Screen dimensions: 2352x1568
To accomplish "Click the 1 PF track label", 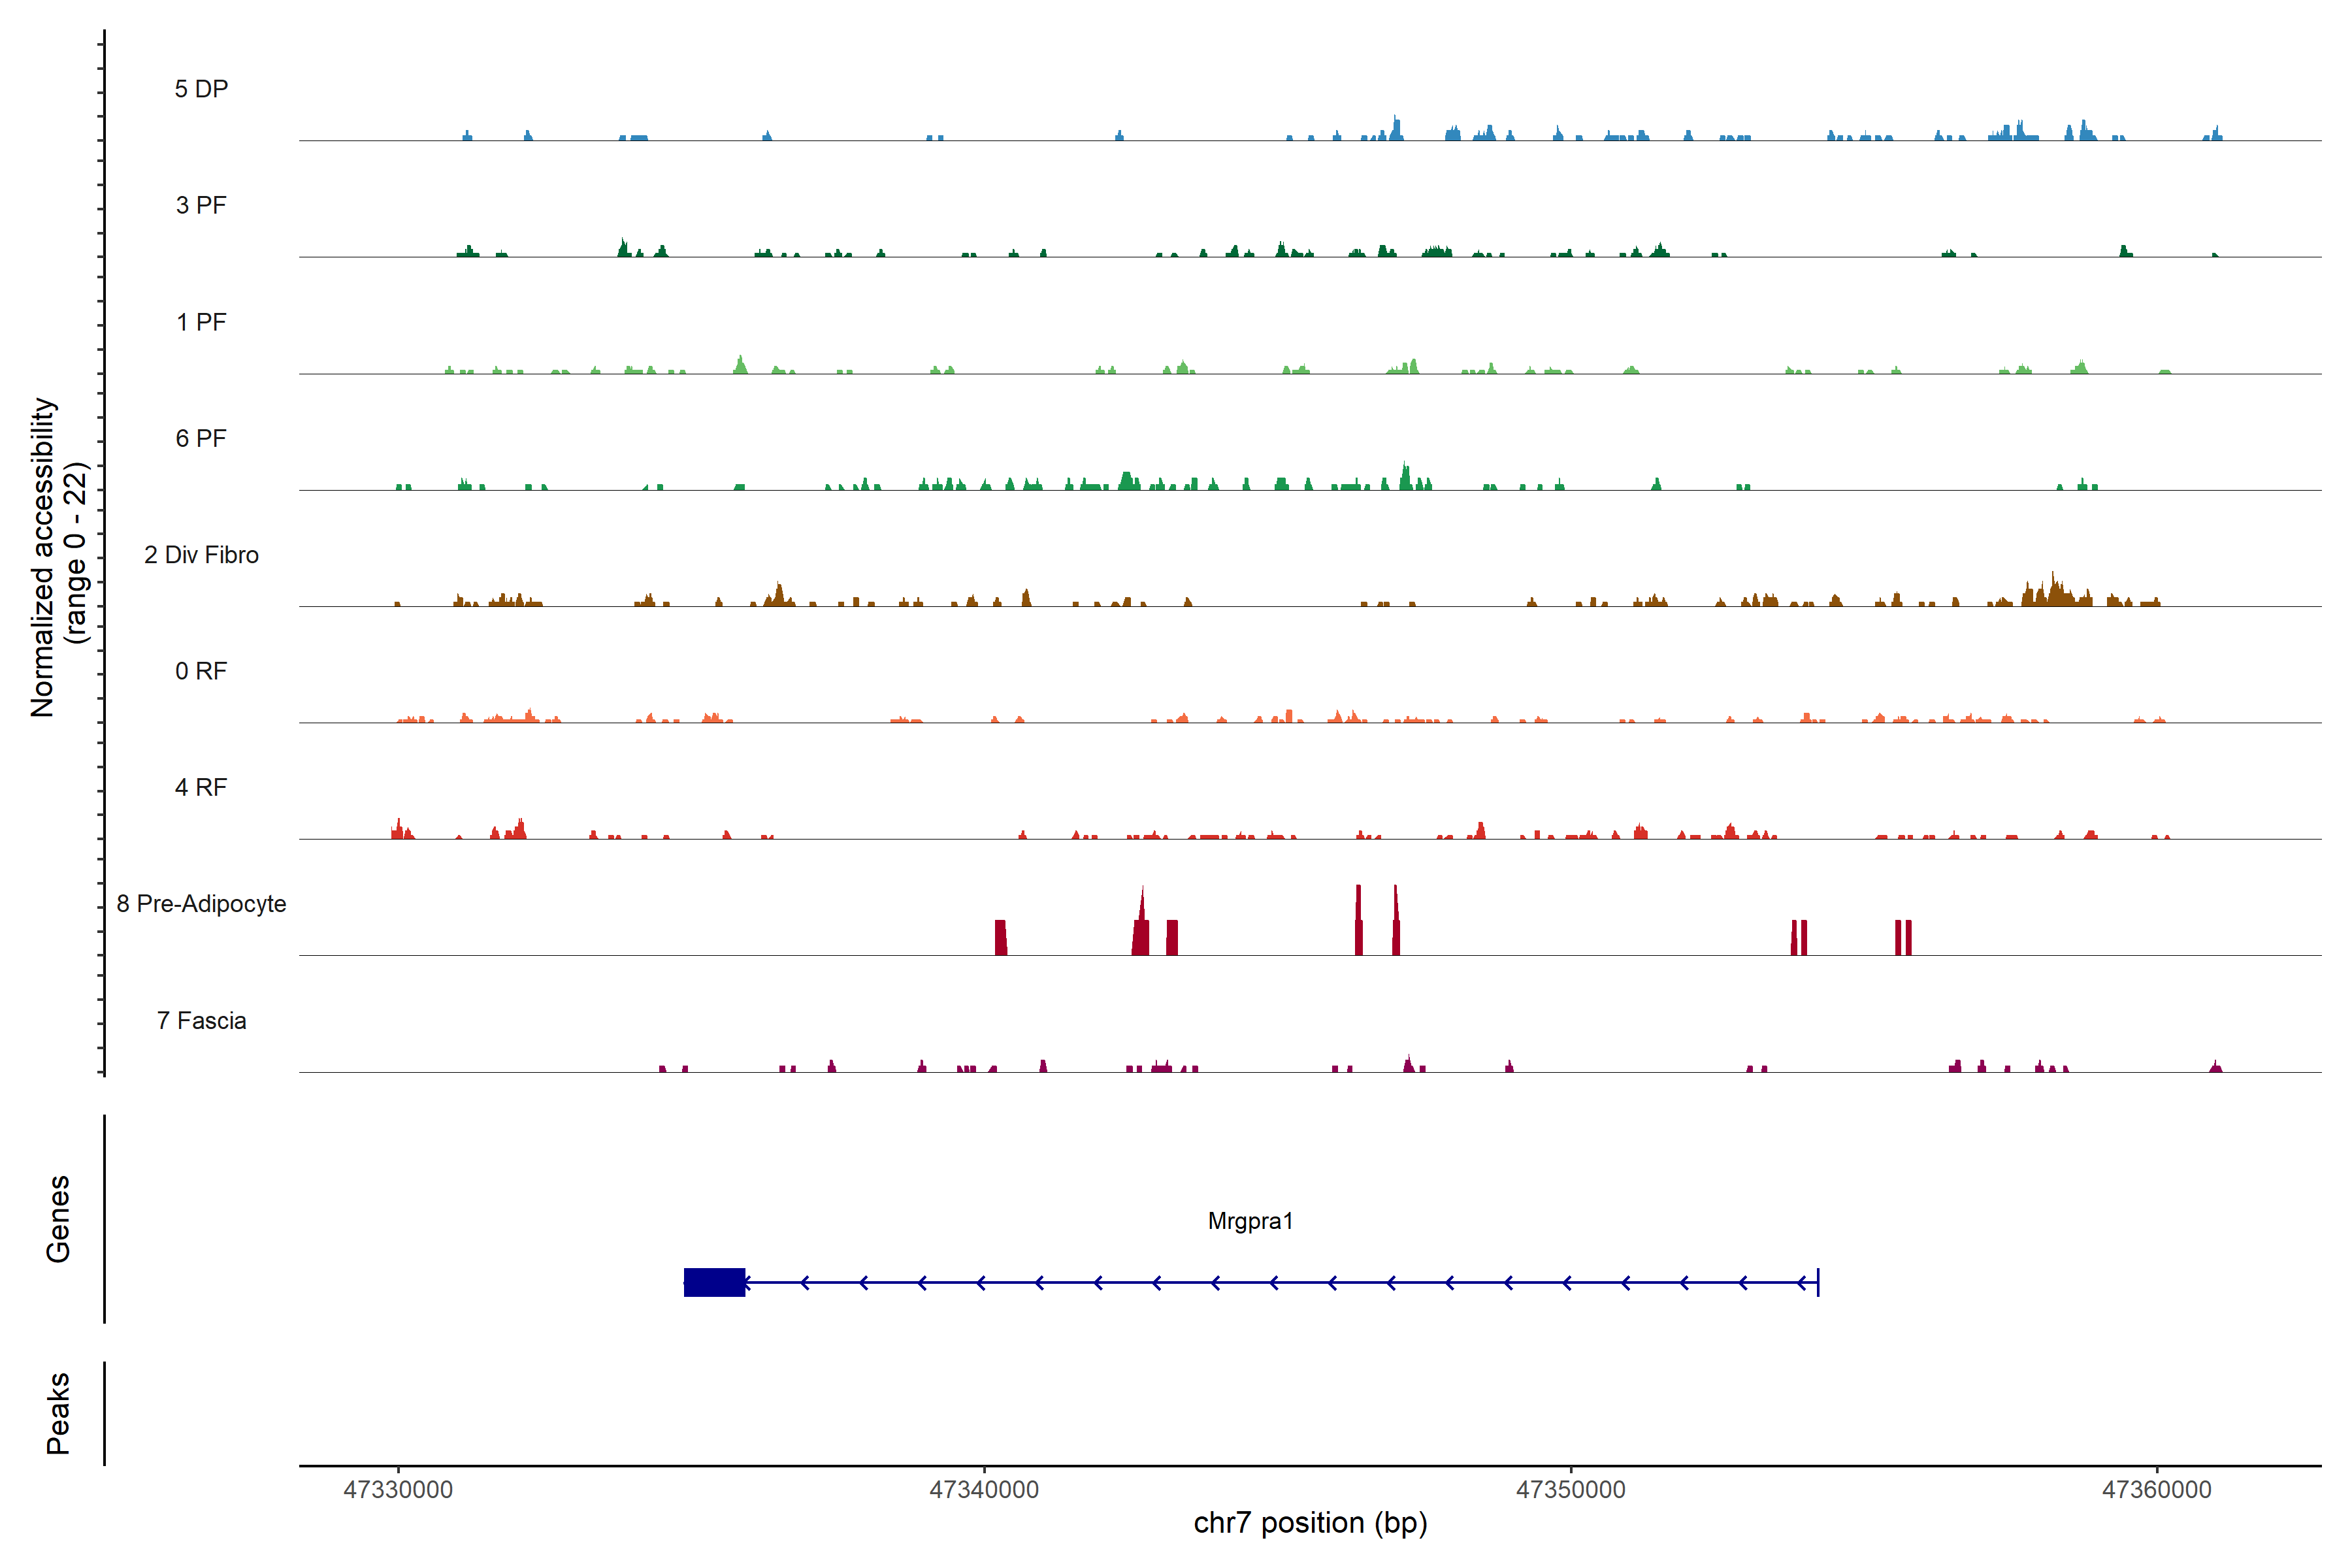I will [x=201, y=322].
